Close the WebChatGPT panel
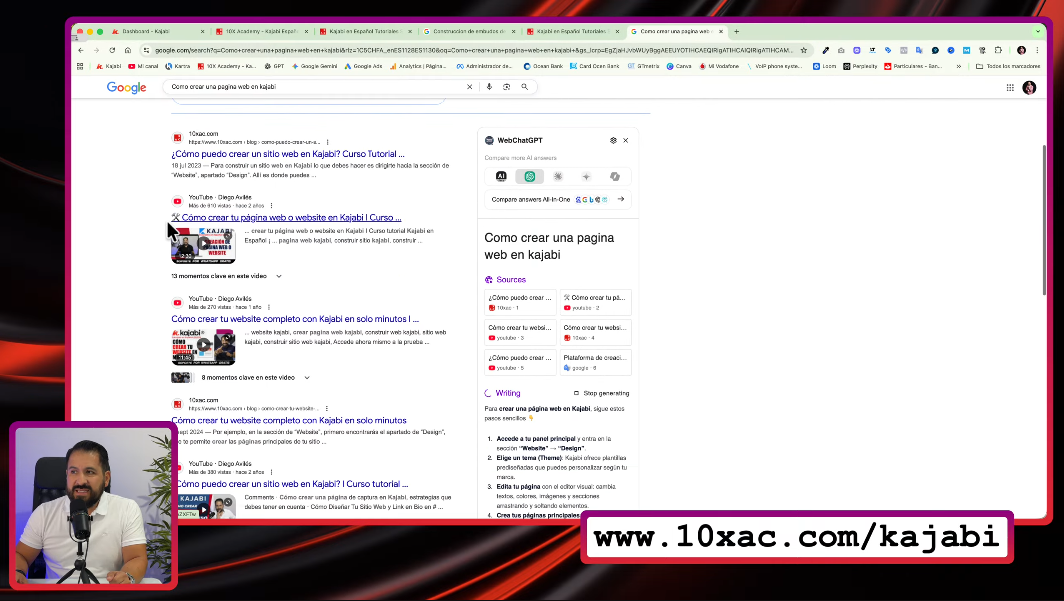 click(626, 140)
